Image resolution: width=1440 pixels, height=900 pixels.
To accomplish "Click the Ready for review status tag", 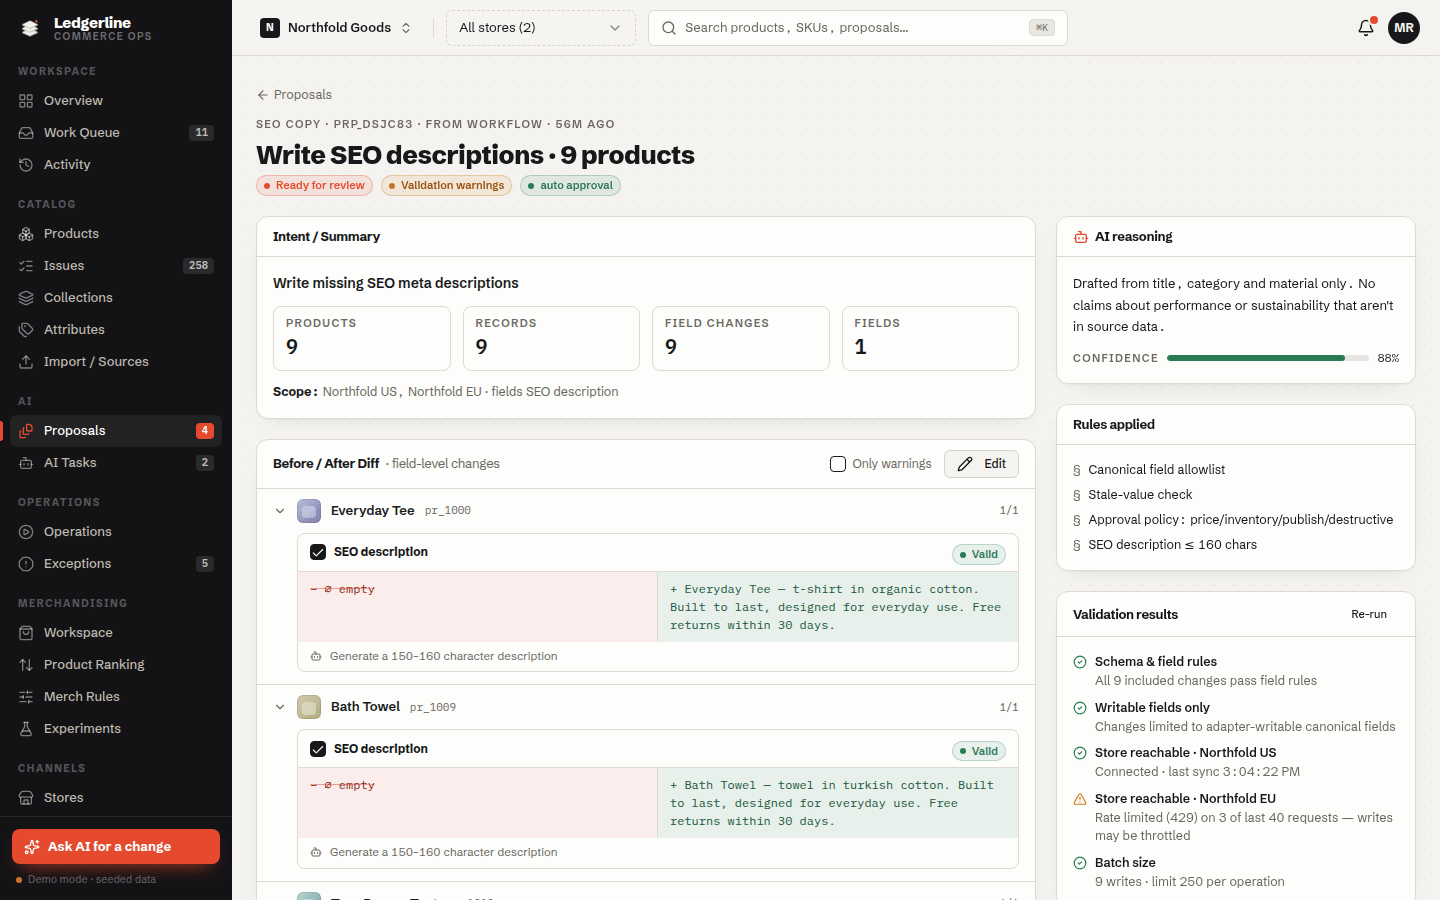I will tap(314, 186).
